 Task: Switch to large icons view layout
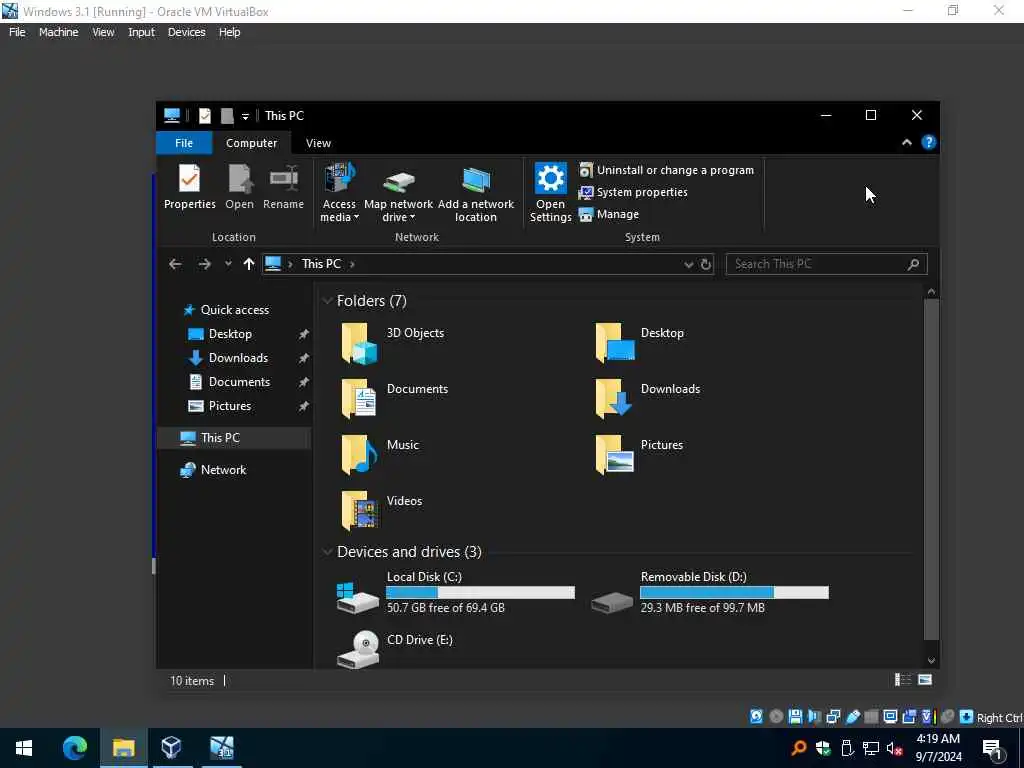point(925,680)
